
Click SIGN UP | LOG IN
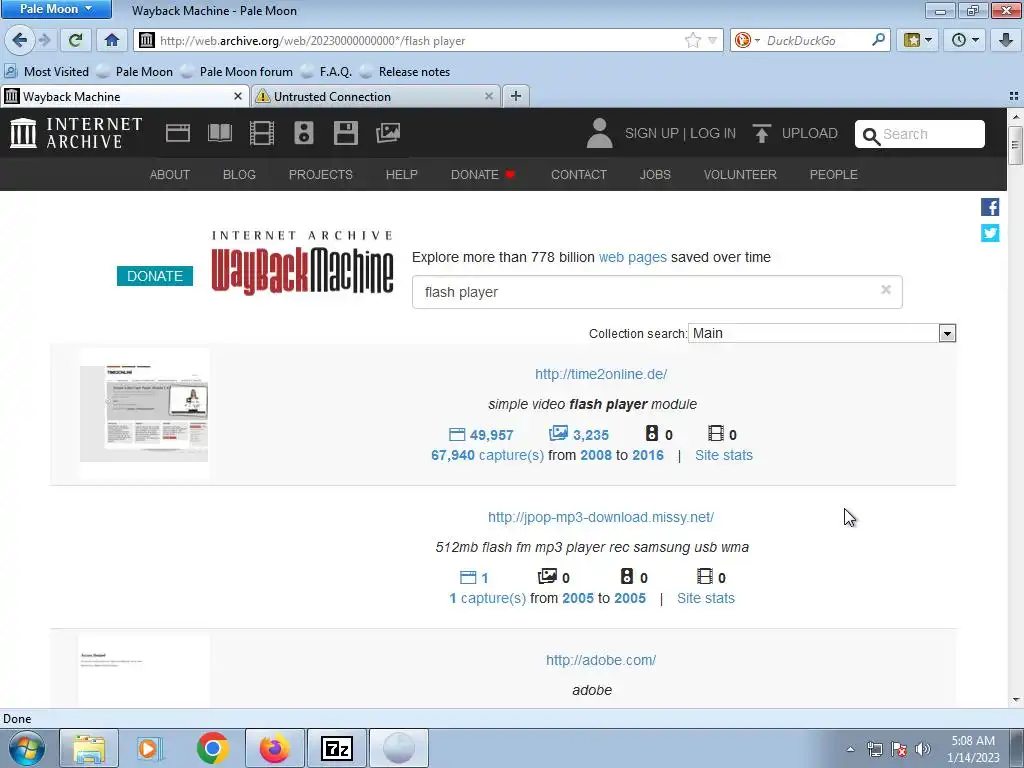coord(680,133)
